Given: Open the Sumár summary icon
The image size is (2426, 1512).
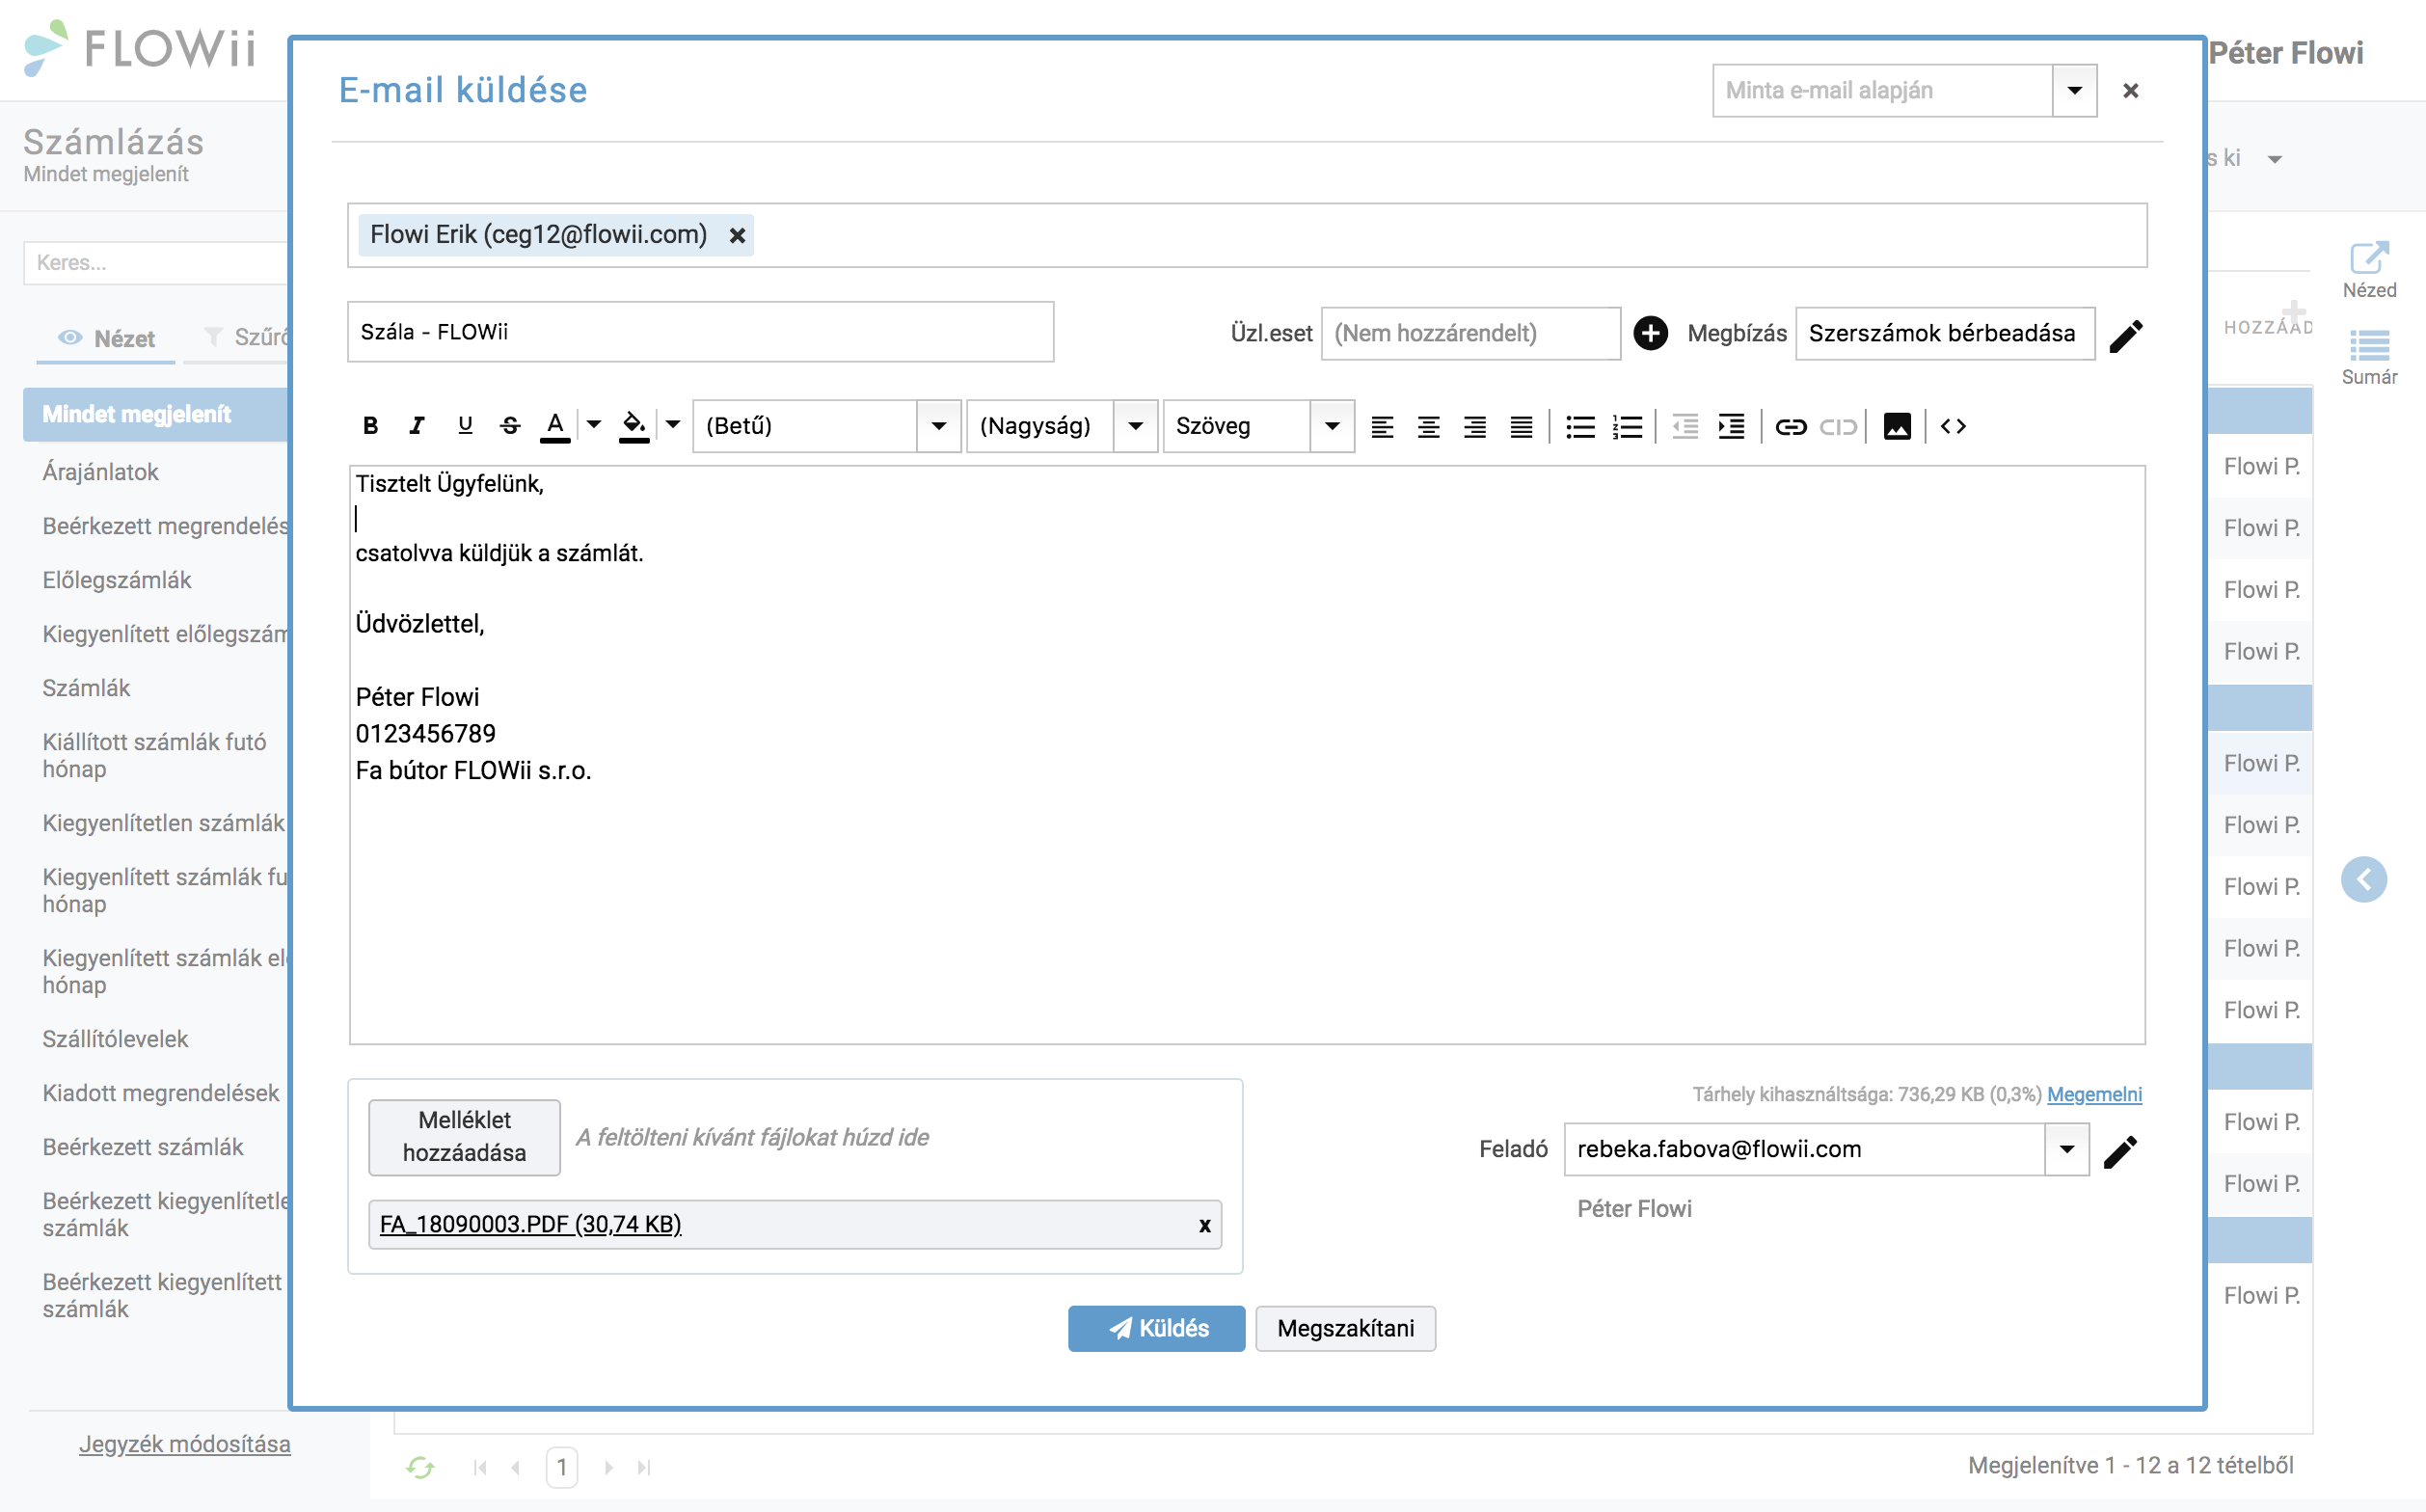Looking at the screenshot, I should (x=2369, y=358).
